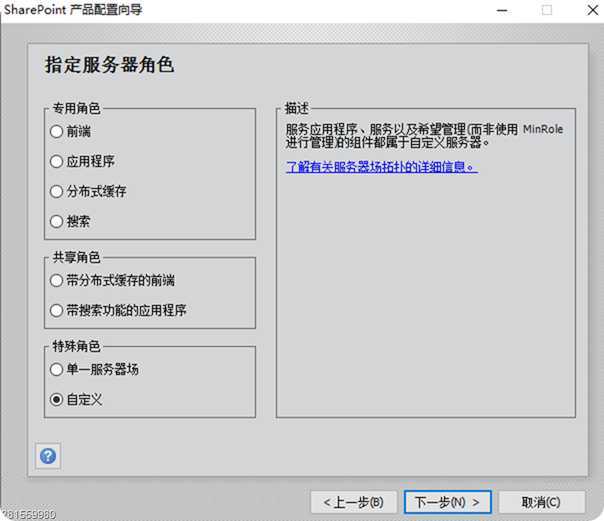Click the 描述 group label

[296, 108]
